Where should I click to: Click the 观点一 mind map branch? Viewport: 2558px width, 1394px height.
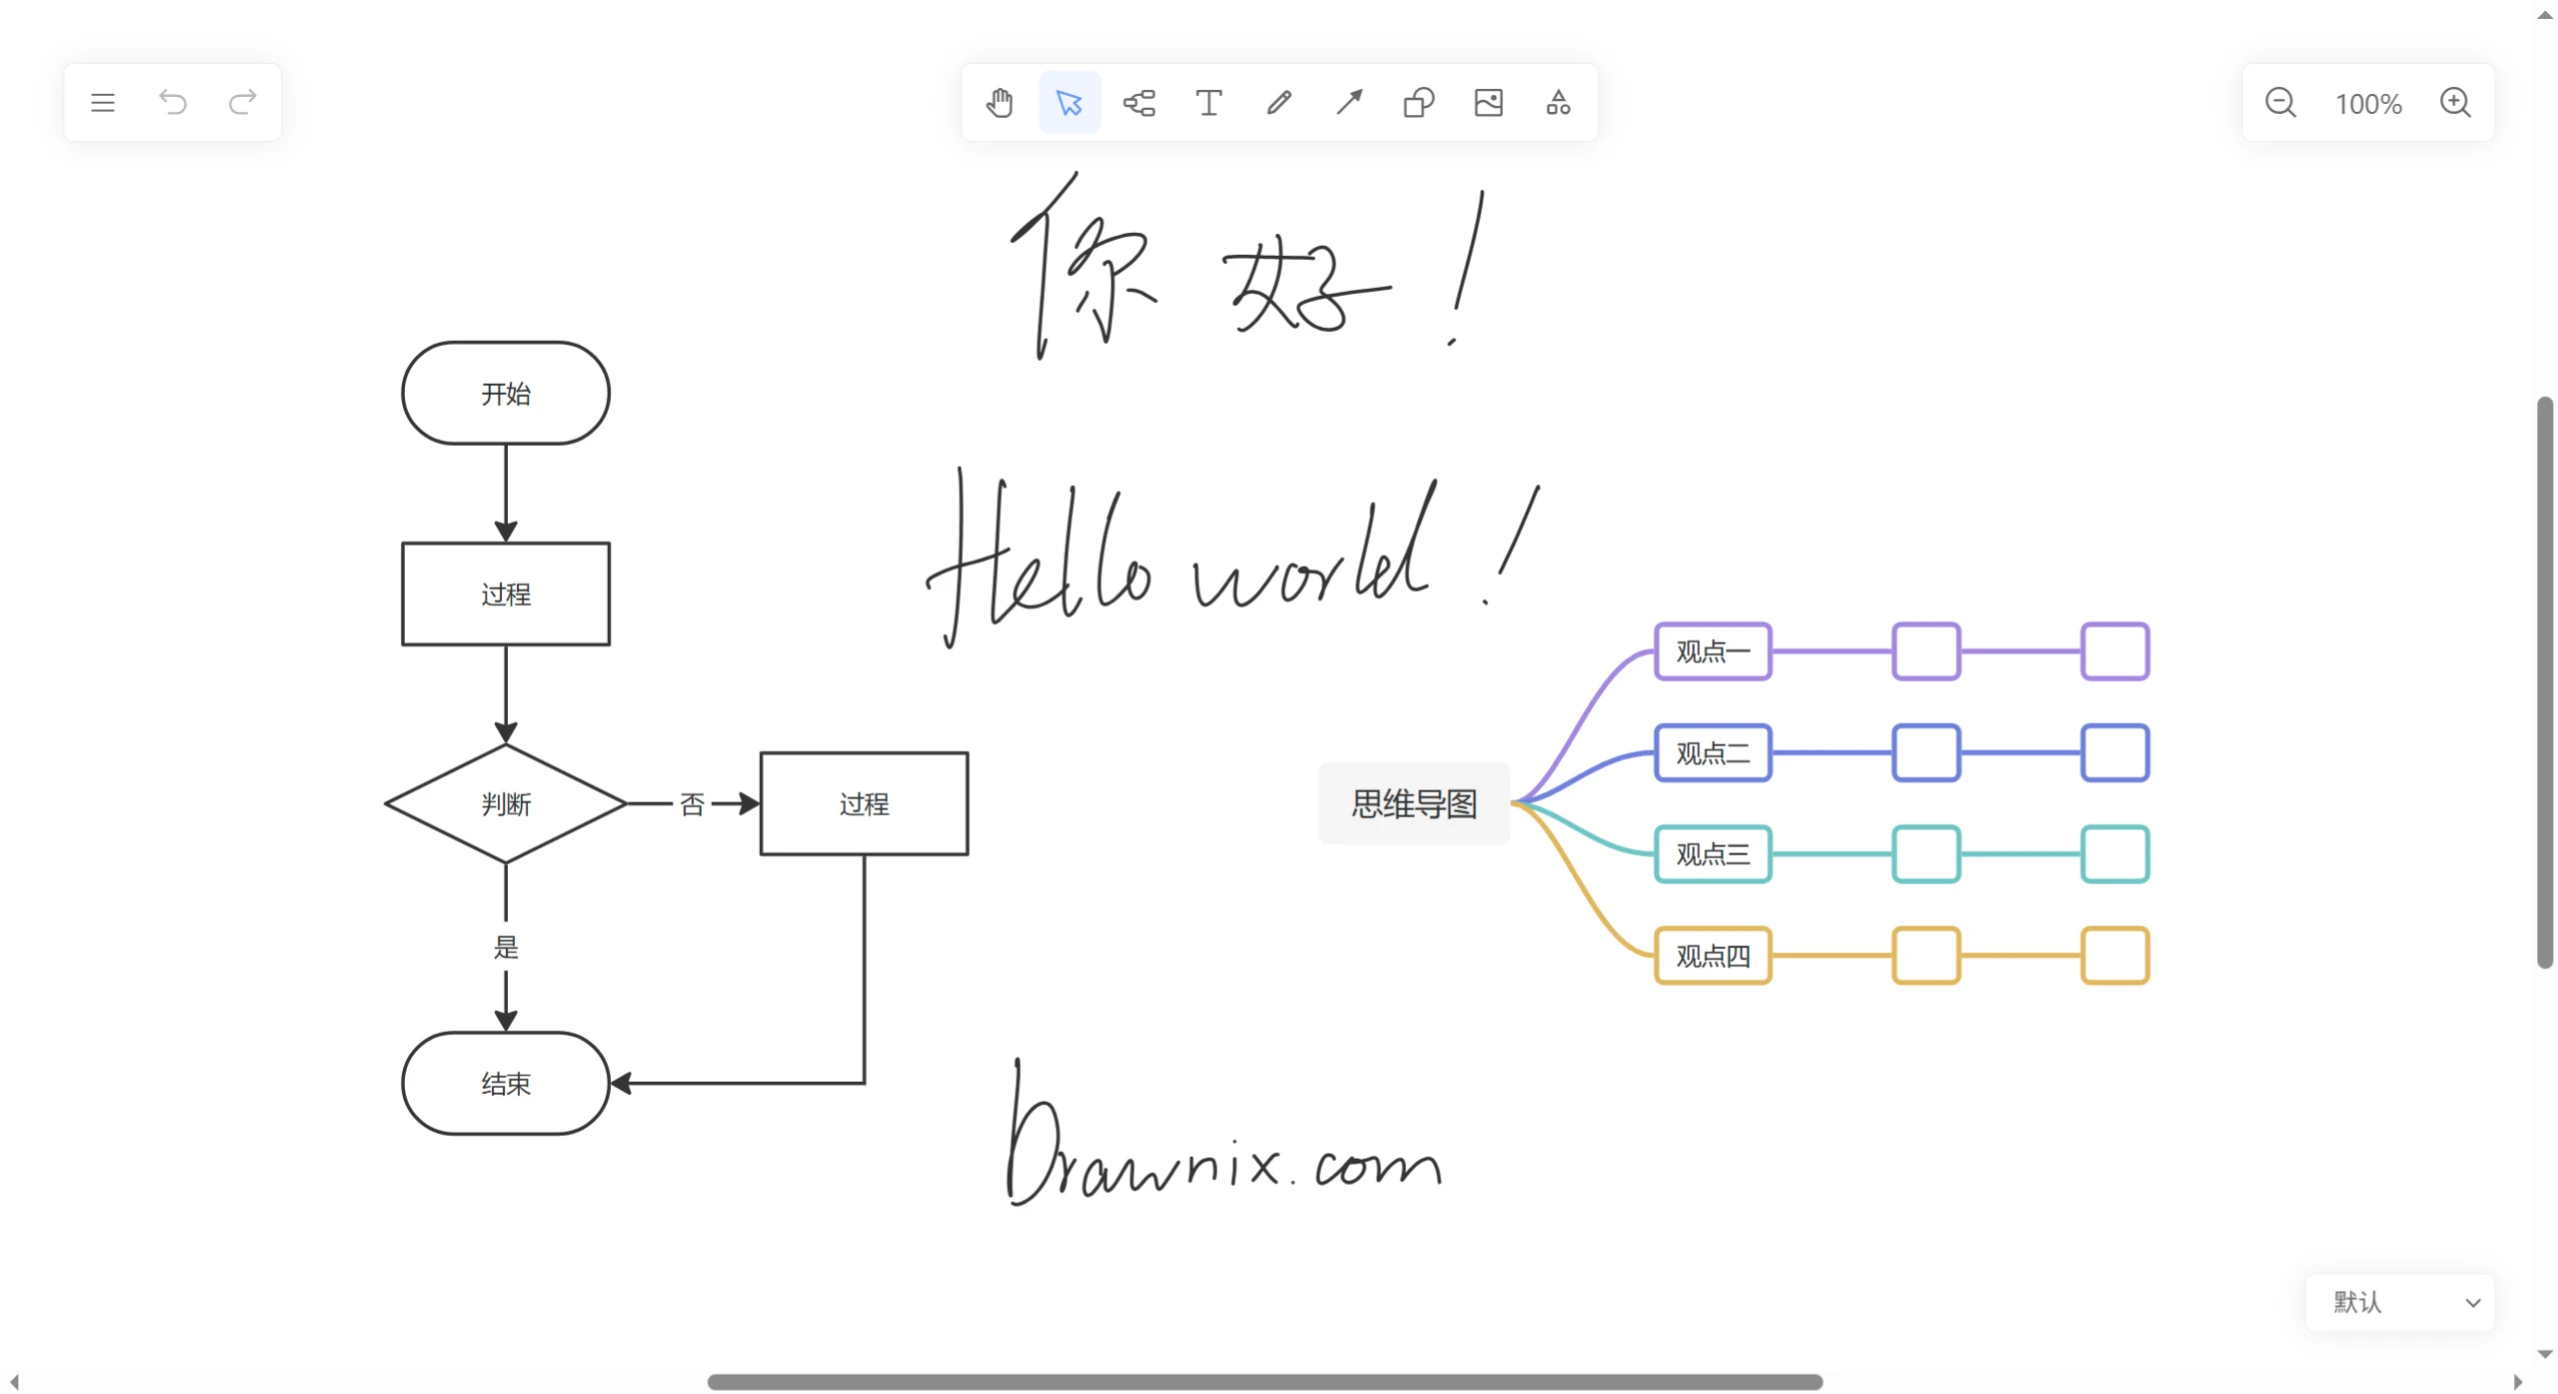pyautogui.click(x=1712, y=652)
